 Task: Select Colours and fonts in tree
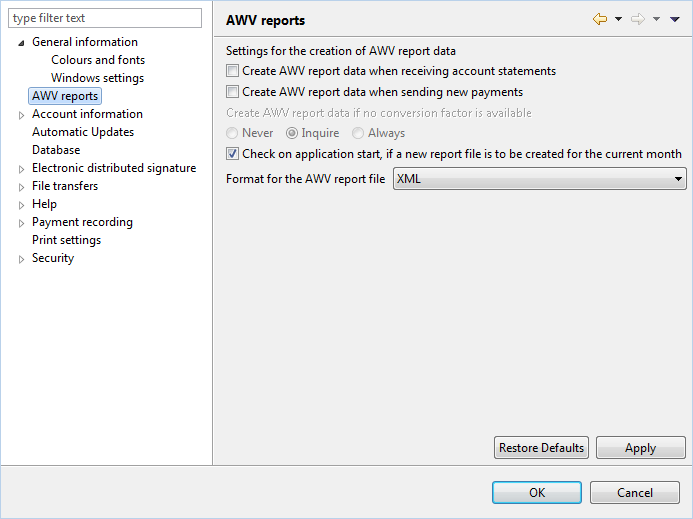point(98,60)
